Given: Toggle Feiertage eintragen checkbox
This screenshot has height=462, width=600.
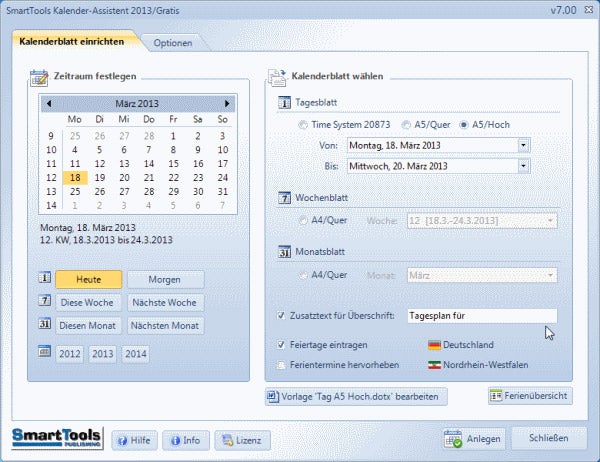Looking at the screenshot, I should pyautogui.click(x=281, y=345).
